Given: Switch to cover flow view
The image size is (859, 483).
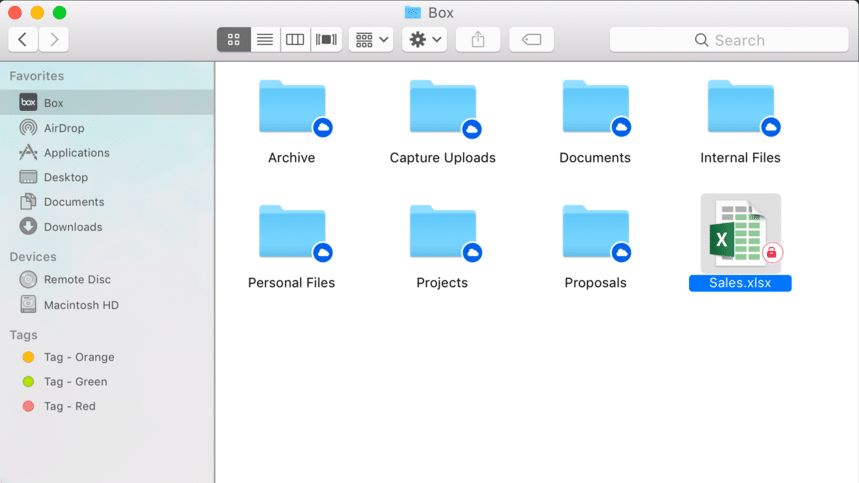Looking at the screenshot, I should point(326,39).
